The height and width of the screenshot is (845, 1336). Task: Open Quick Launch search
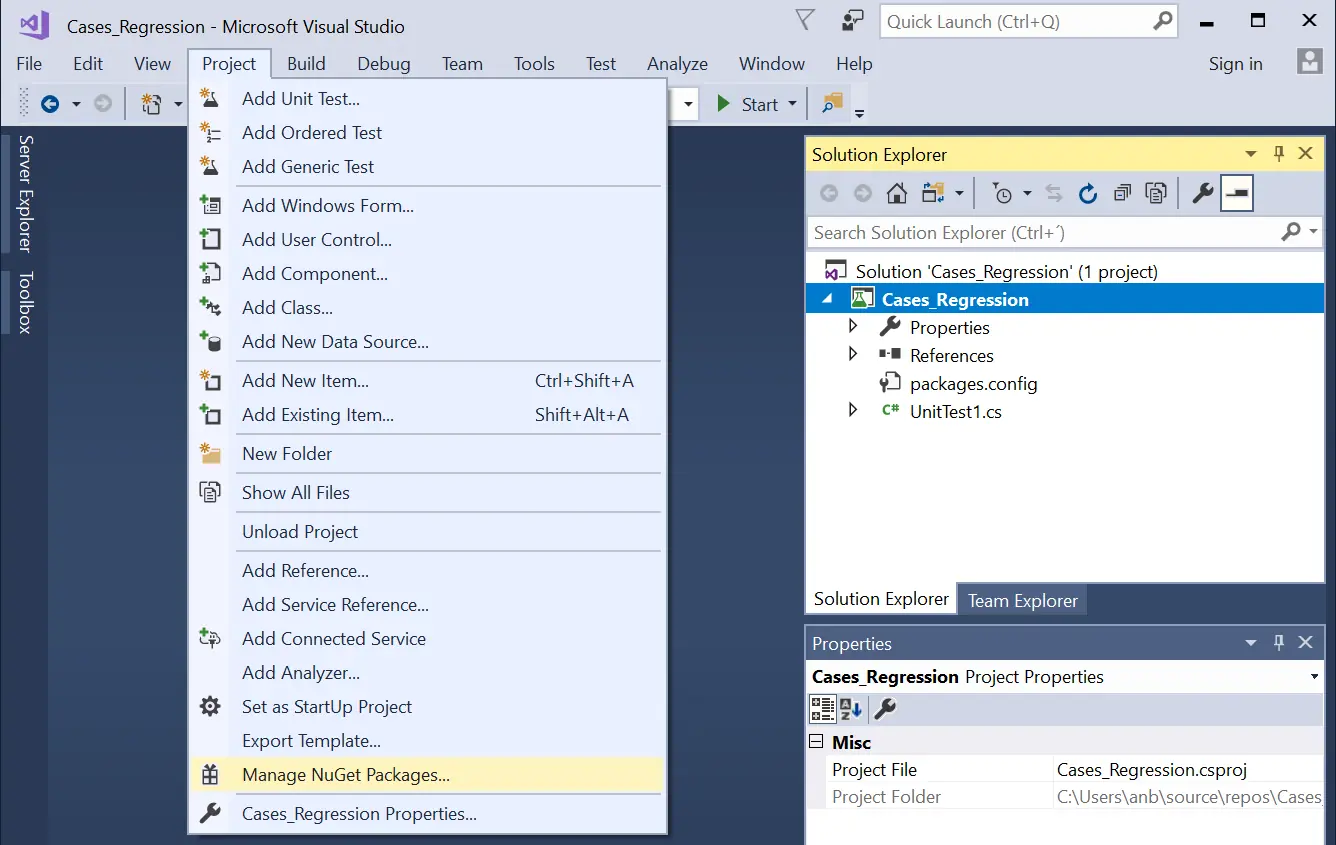[1017, 20]
